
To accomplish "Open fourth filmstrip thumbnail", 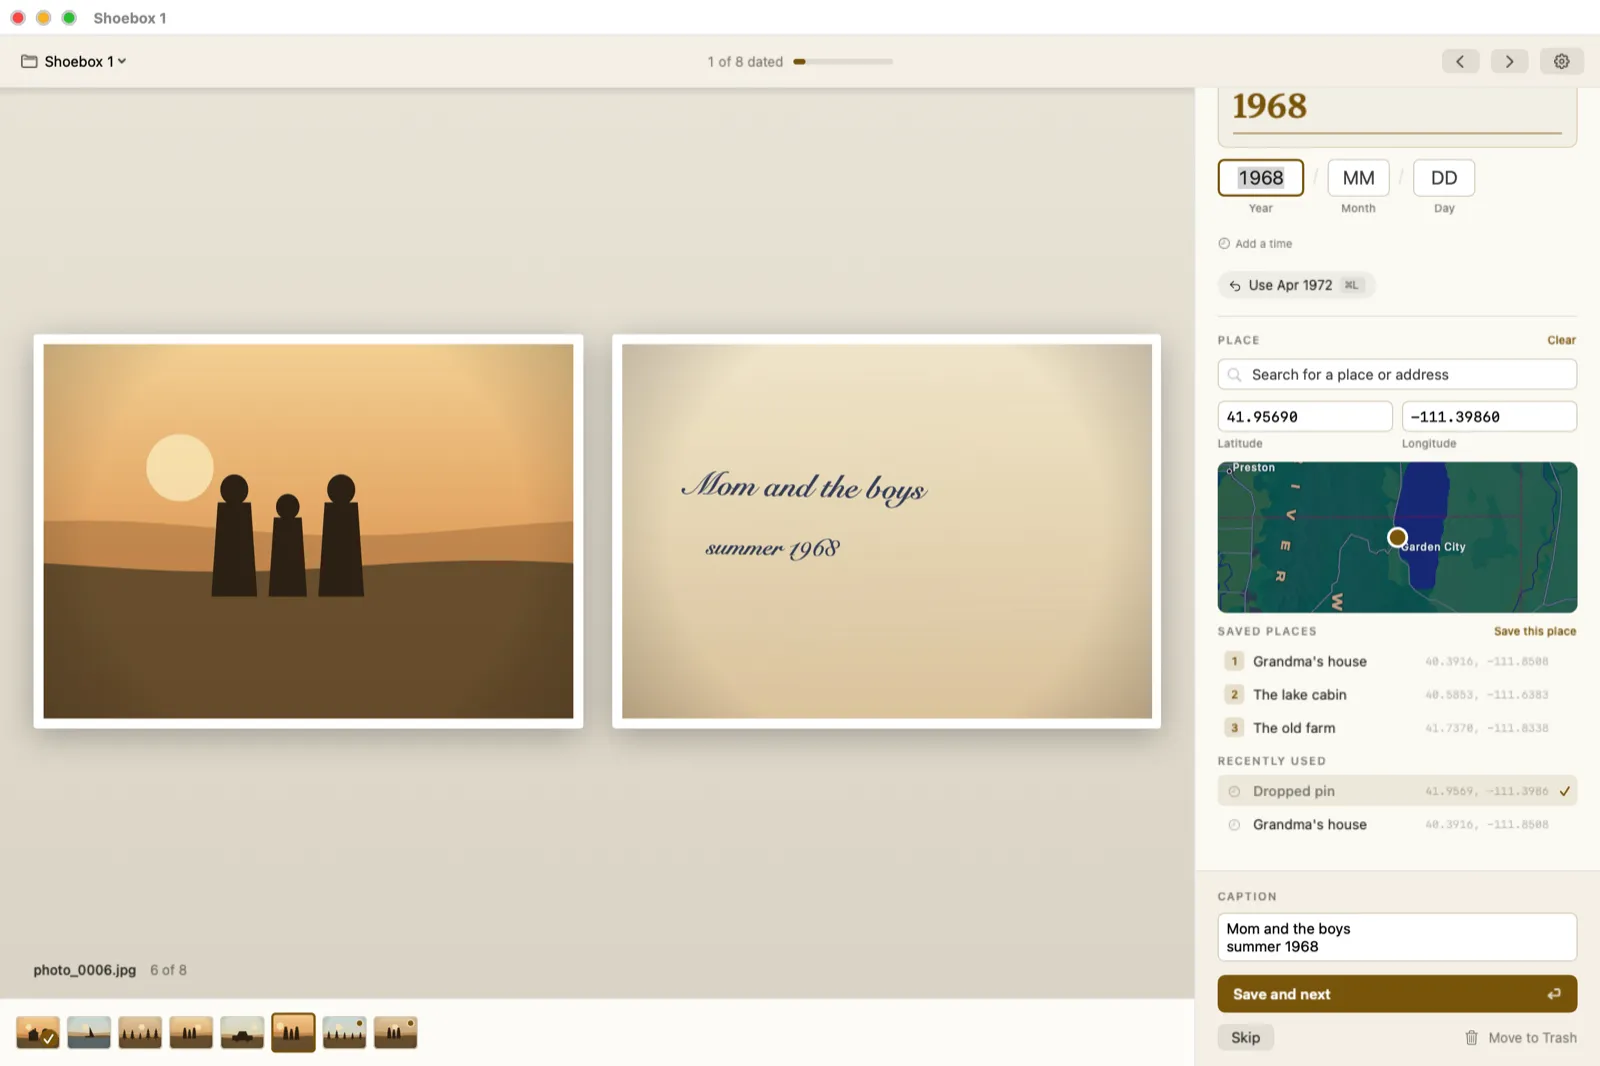I will tap(191, 1033).
